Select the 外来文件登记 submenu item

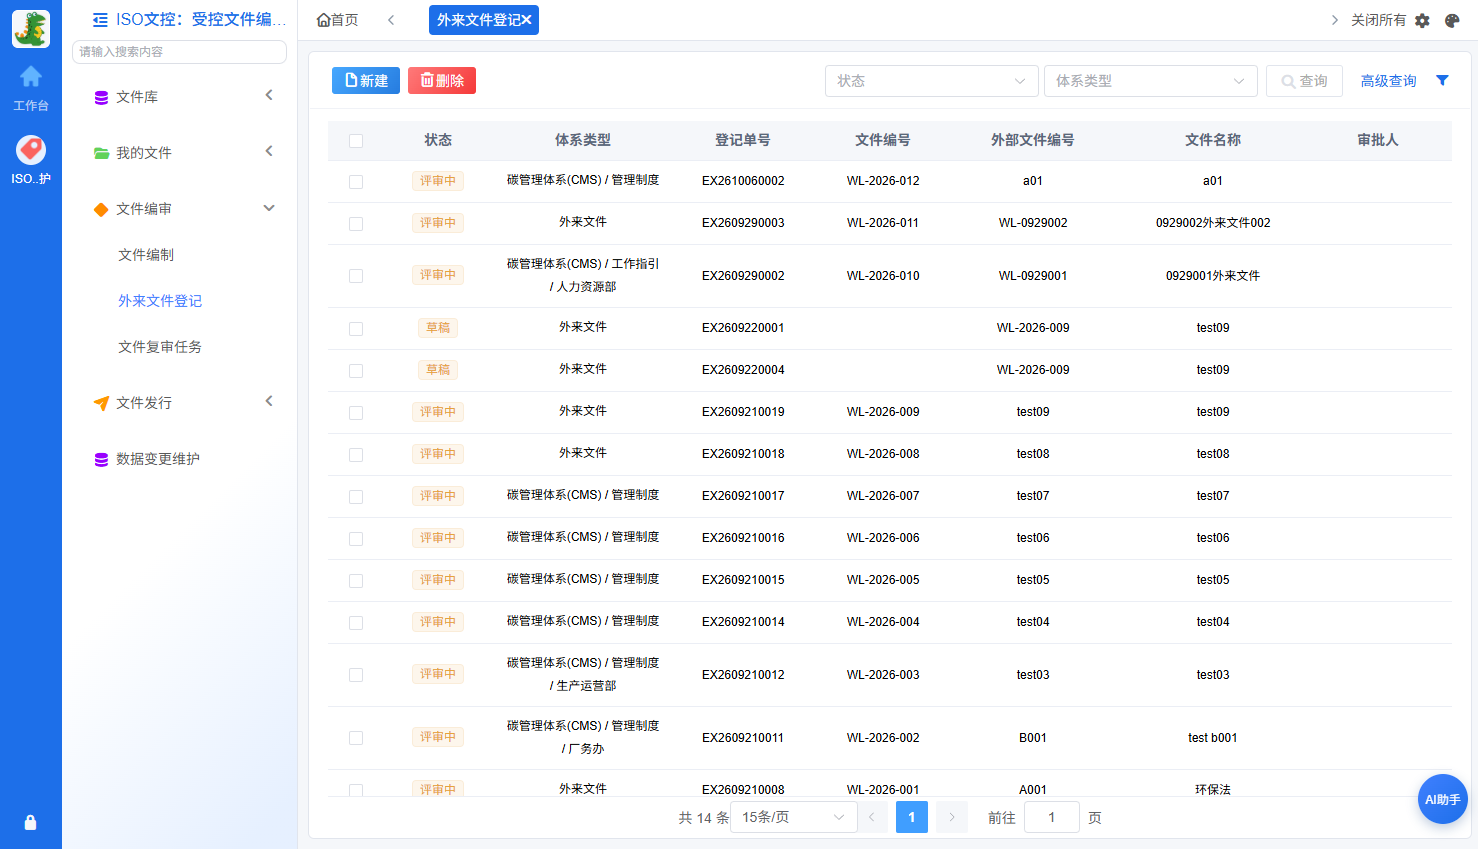(160, 301)
